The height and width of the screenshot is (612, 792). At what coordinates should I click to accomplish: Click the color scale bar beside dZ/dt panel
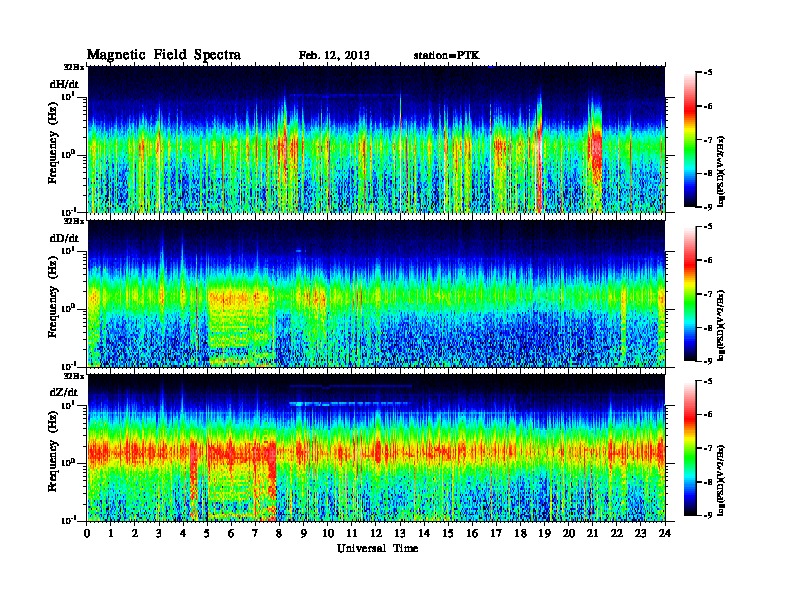[x=690, y=448]
